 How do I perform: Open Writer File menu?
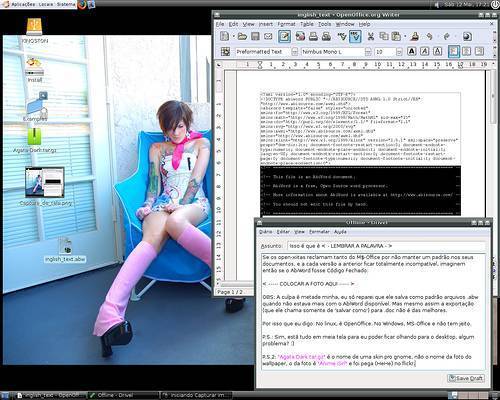tap(220, 24)
